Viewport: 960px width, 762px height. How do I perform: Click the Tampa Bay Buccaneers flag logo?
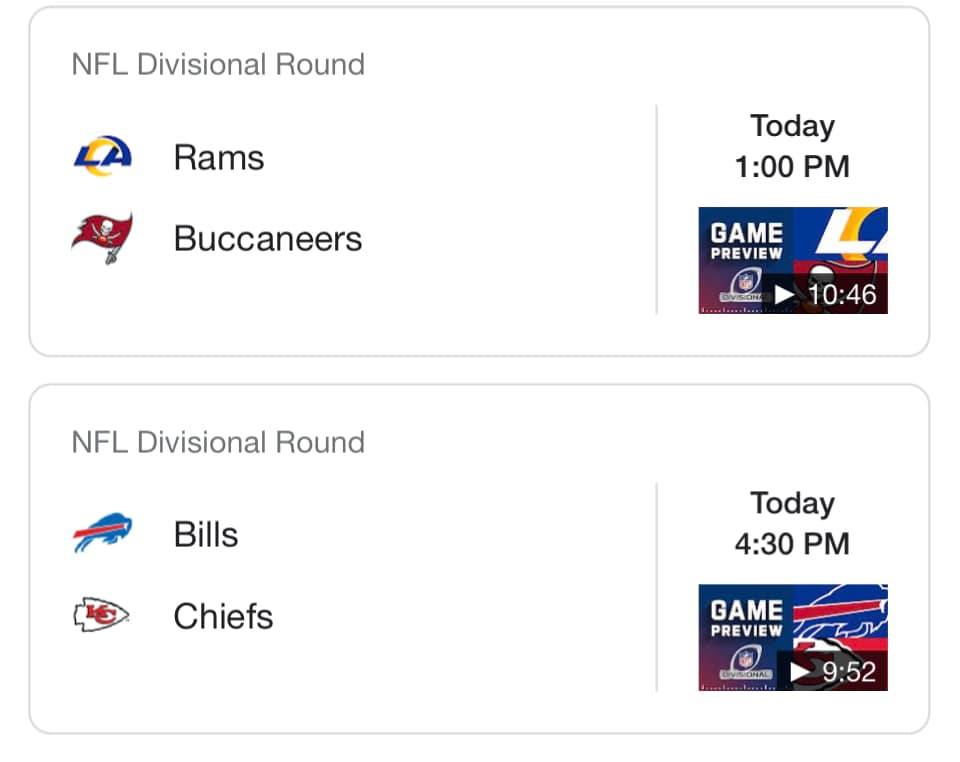click(x=102, y=238)
